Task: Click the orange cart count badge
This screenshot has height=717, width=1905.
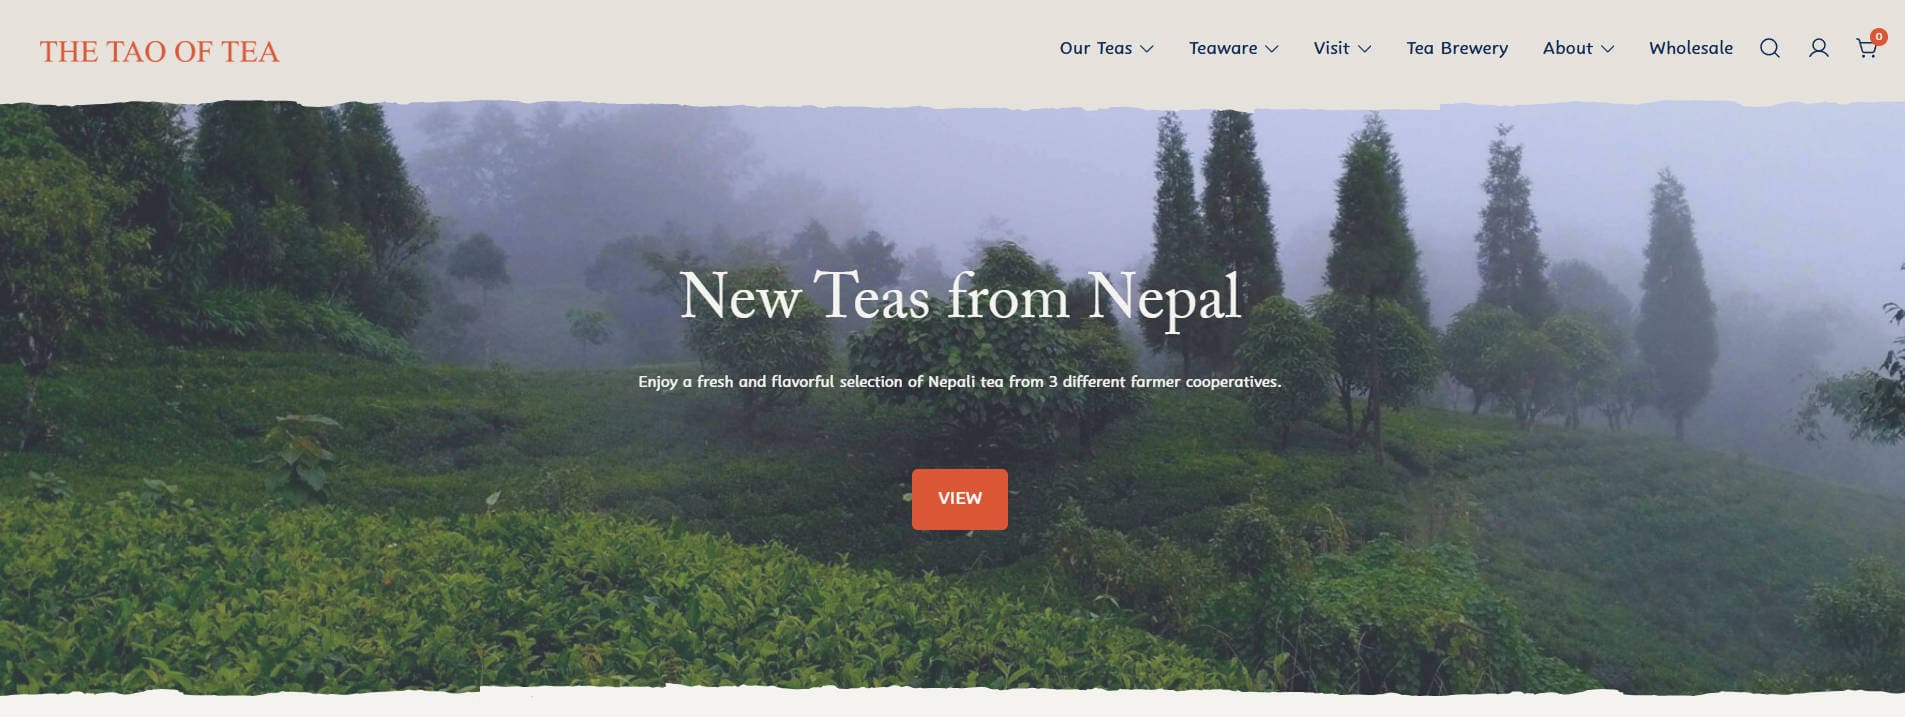Action: tap(1879, 37)
